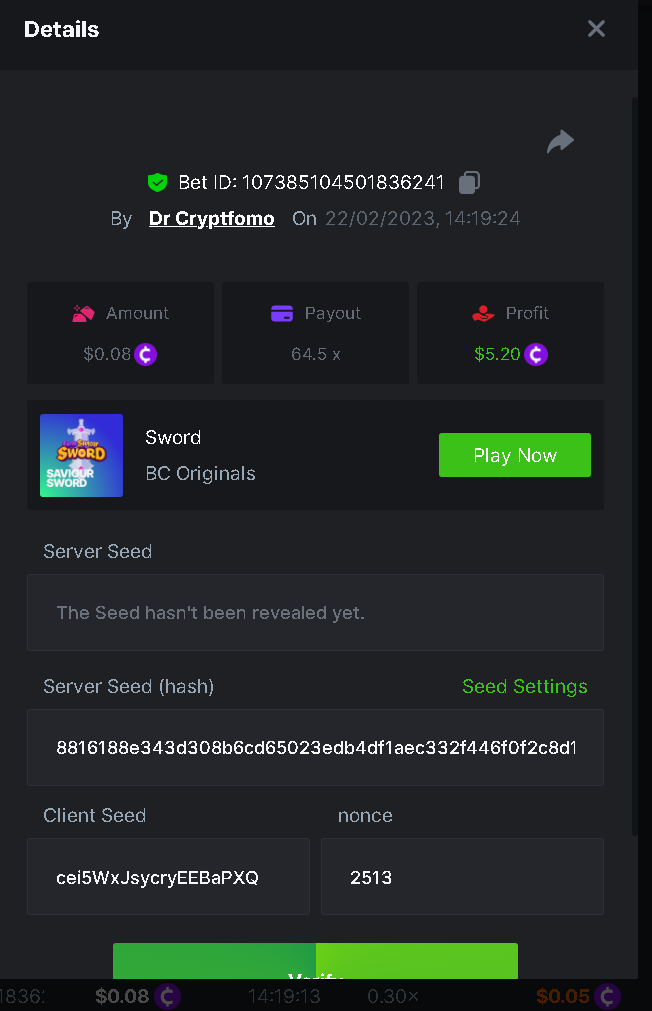Click the Saviour Sword game thumbnail
Image resolution: width=652 pixels, height=1011 pixels.
(x=81, y=455)
